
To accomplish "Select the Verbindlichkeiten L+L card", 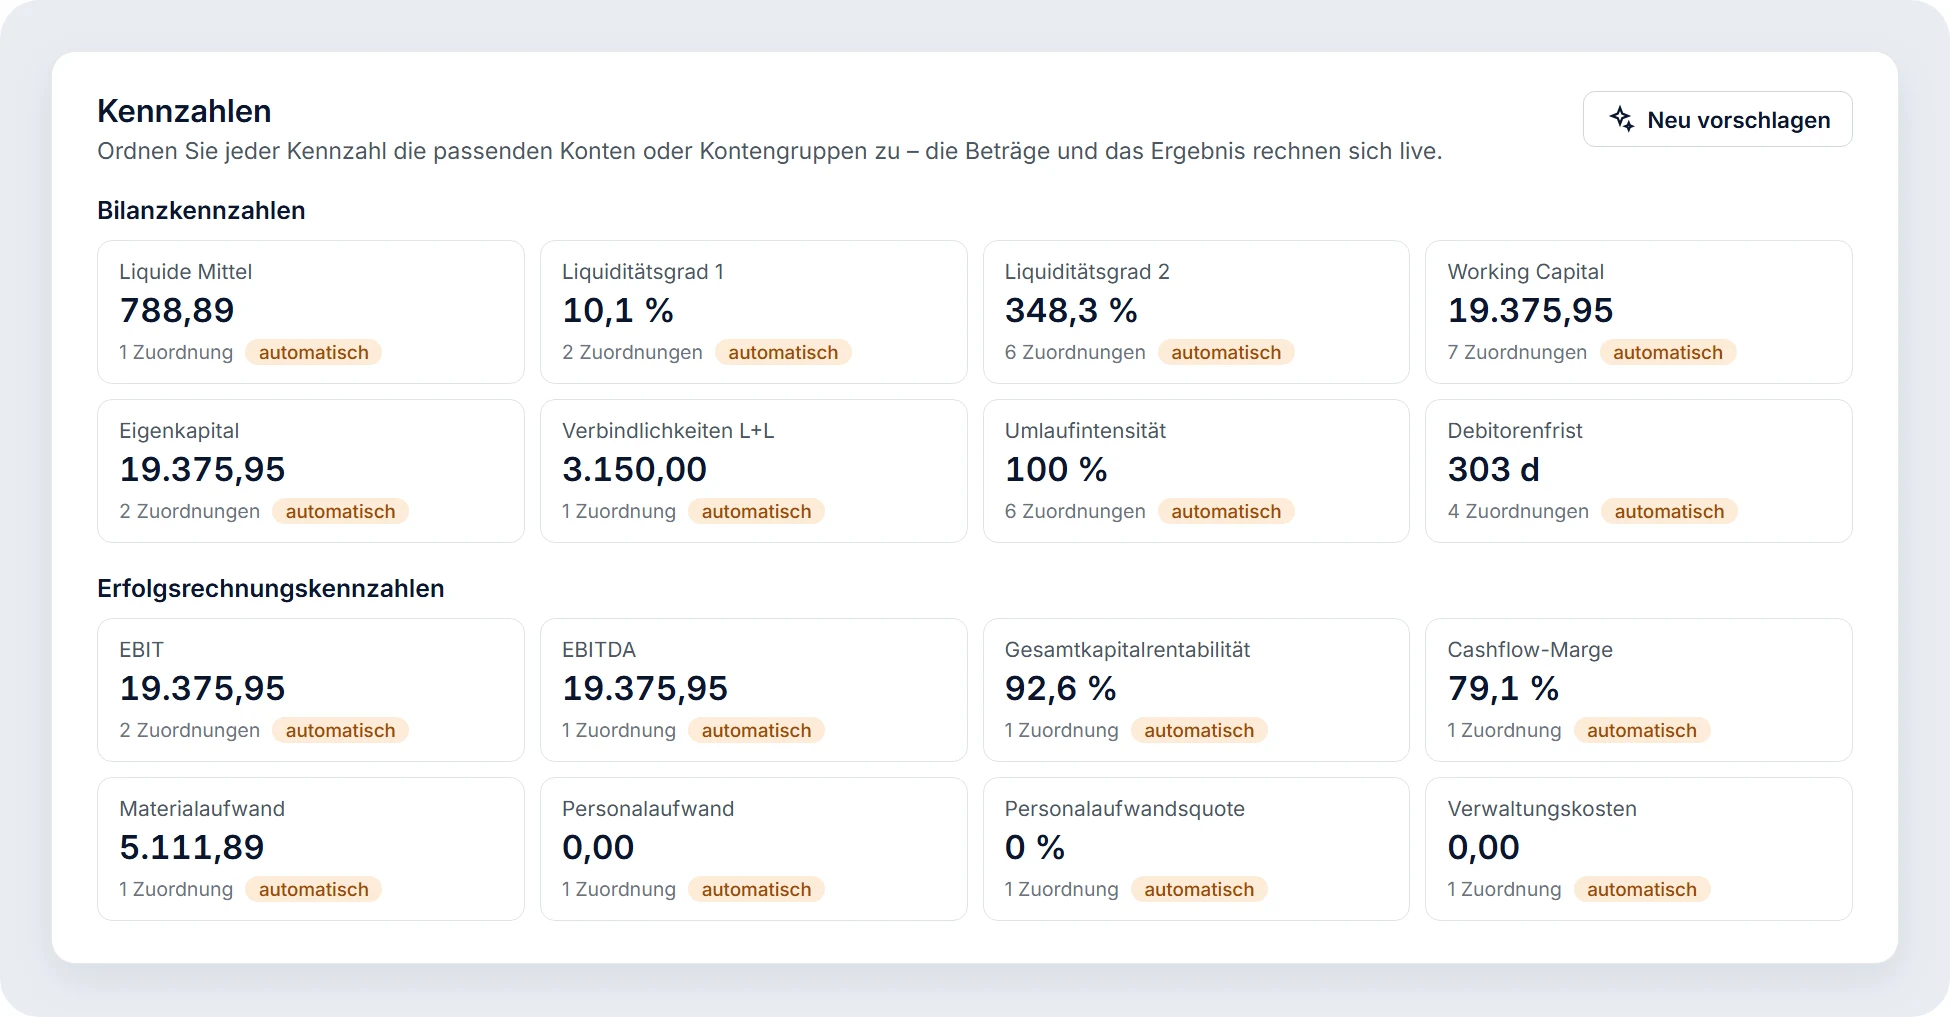I will click(754, 471).
